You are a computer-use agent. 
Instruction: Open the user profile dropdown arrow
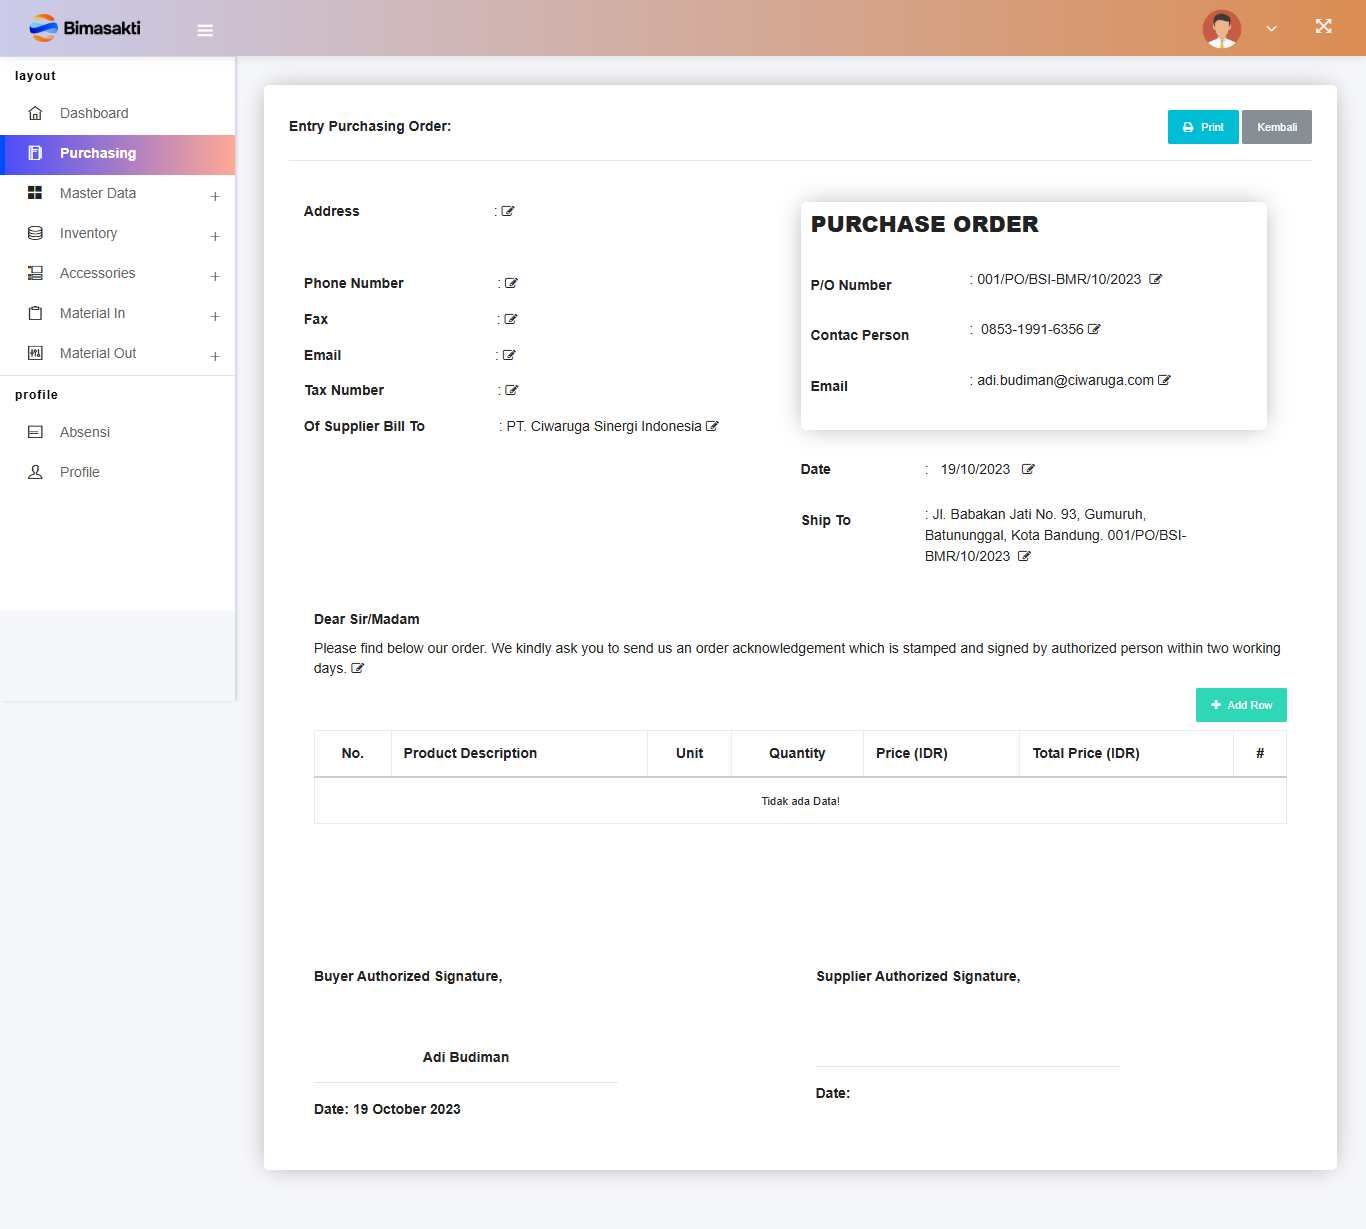1271,29
